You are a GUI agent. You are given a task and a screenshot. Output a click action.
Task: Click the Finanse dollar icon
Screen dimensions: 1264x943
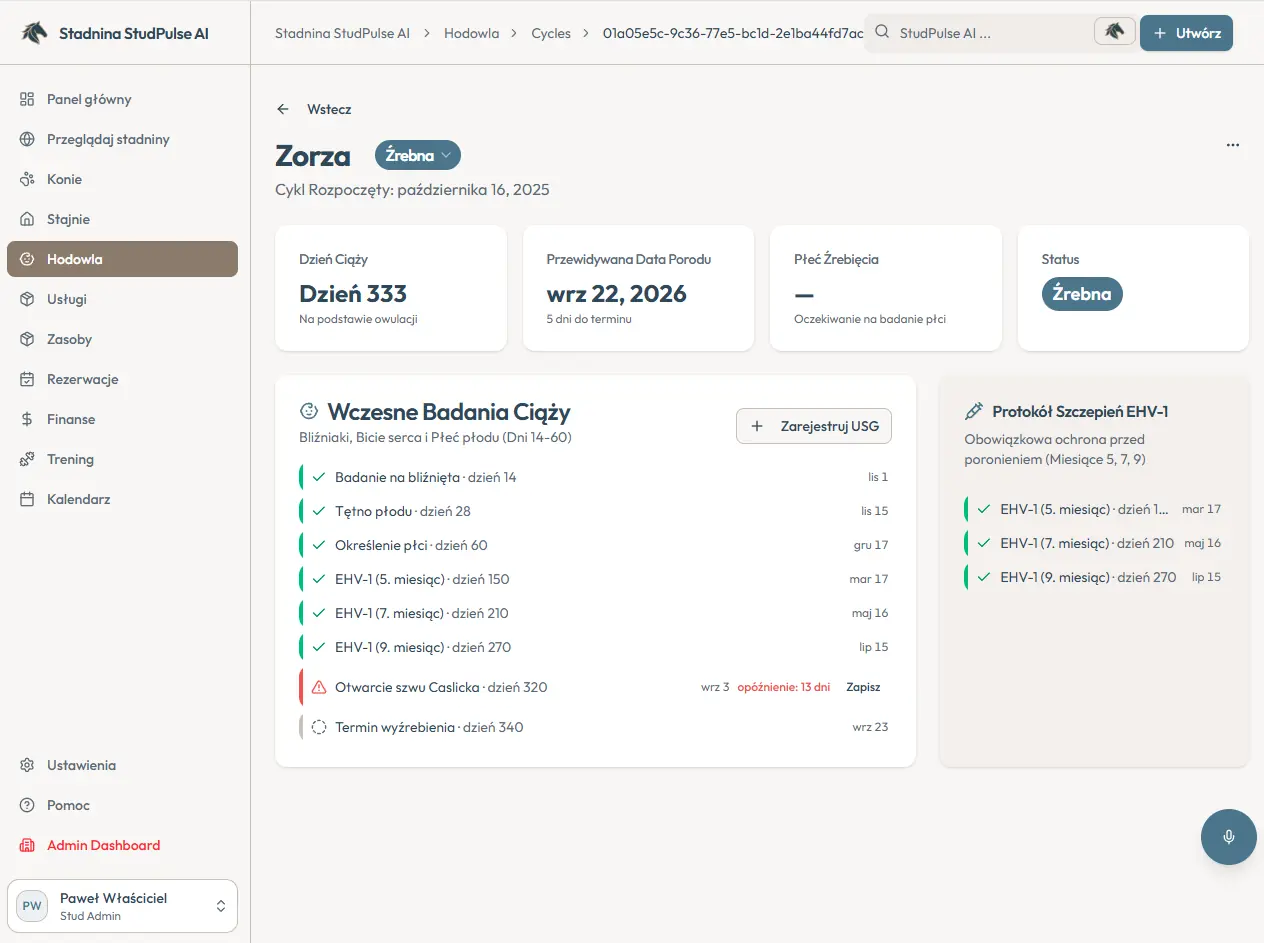[x=27, y=419]
